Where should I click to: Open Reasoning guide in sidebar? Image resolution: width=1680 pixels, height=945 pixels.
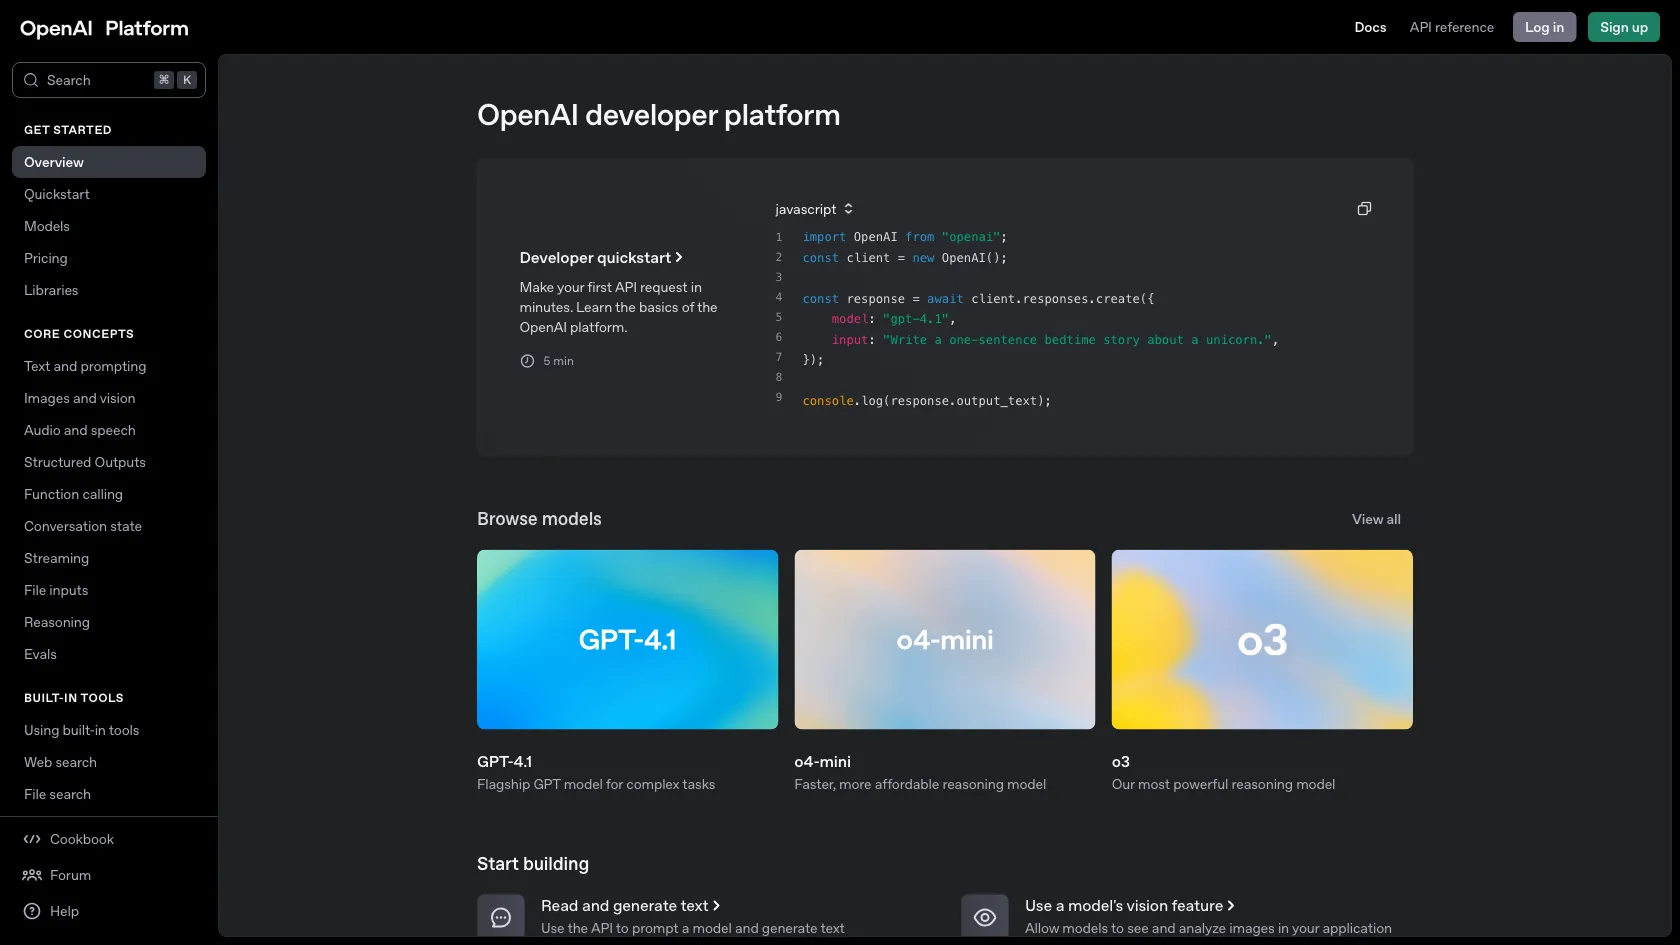pos(109,622)
